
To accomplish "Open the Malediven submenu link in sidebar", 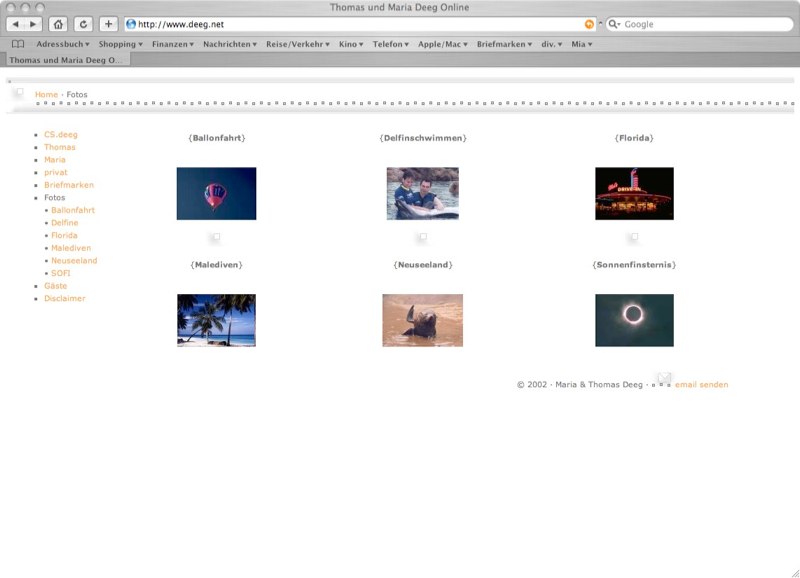I will 71,248.
